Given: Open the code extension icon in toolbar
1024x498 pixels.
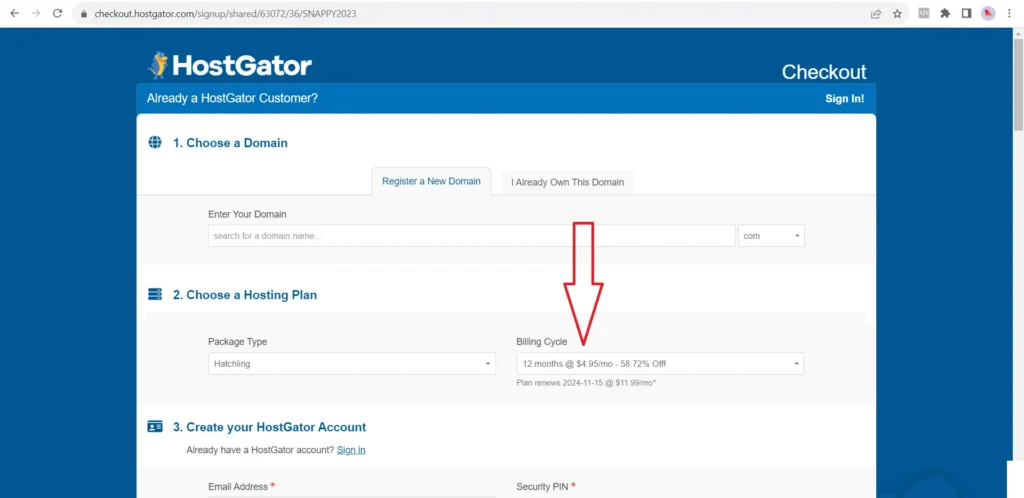Looking at the screenshot, I should (923, 13).
